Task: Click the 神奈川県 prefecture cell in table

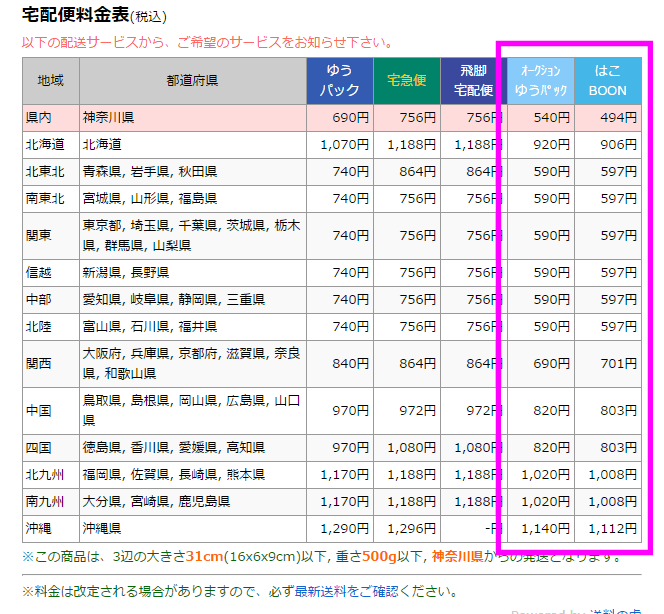Action: pyautogui.click(x=109, y=118)
